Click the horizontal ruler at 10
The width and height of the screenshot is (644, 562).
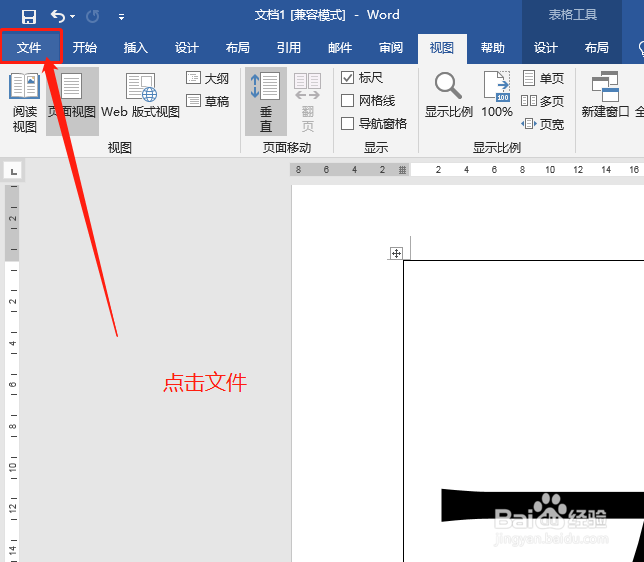tap(550, 170)
